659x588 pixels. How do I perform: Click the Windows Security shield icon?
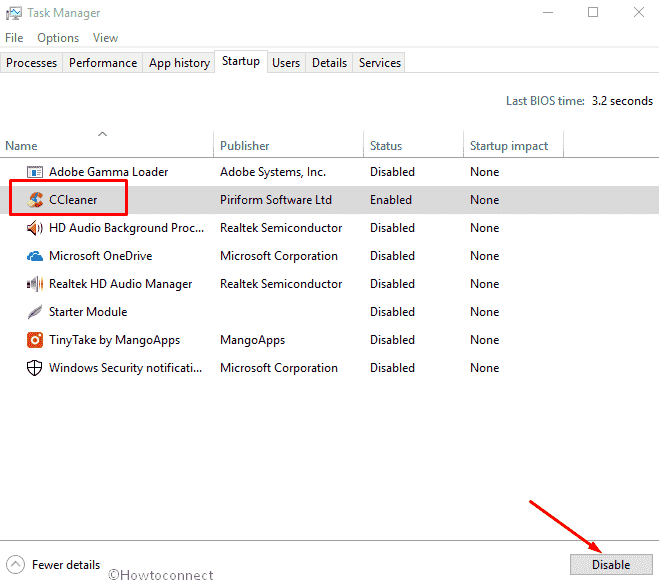click(x=34, y=368)
